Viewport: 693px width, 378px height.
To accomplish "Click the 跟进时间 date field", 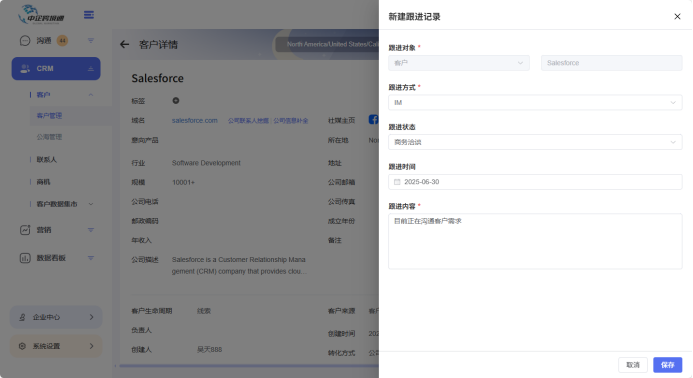I will (x=535, y=182).
